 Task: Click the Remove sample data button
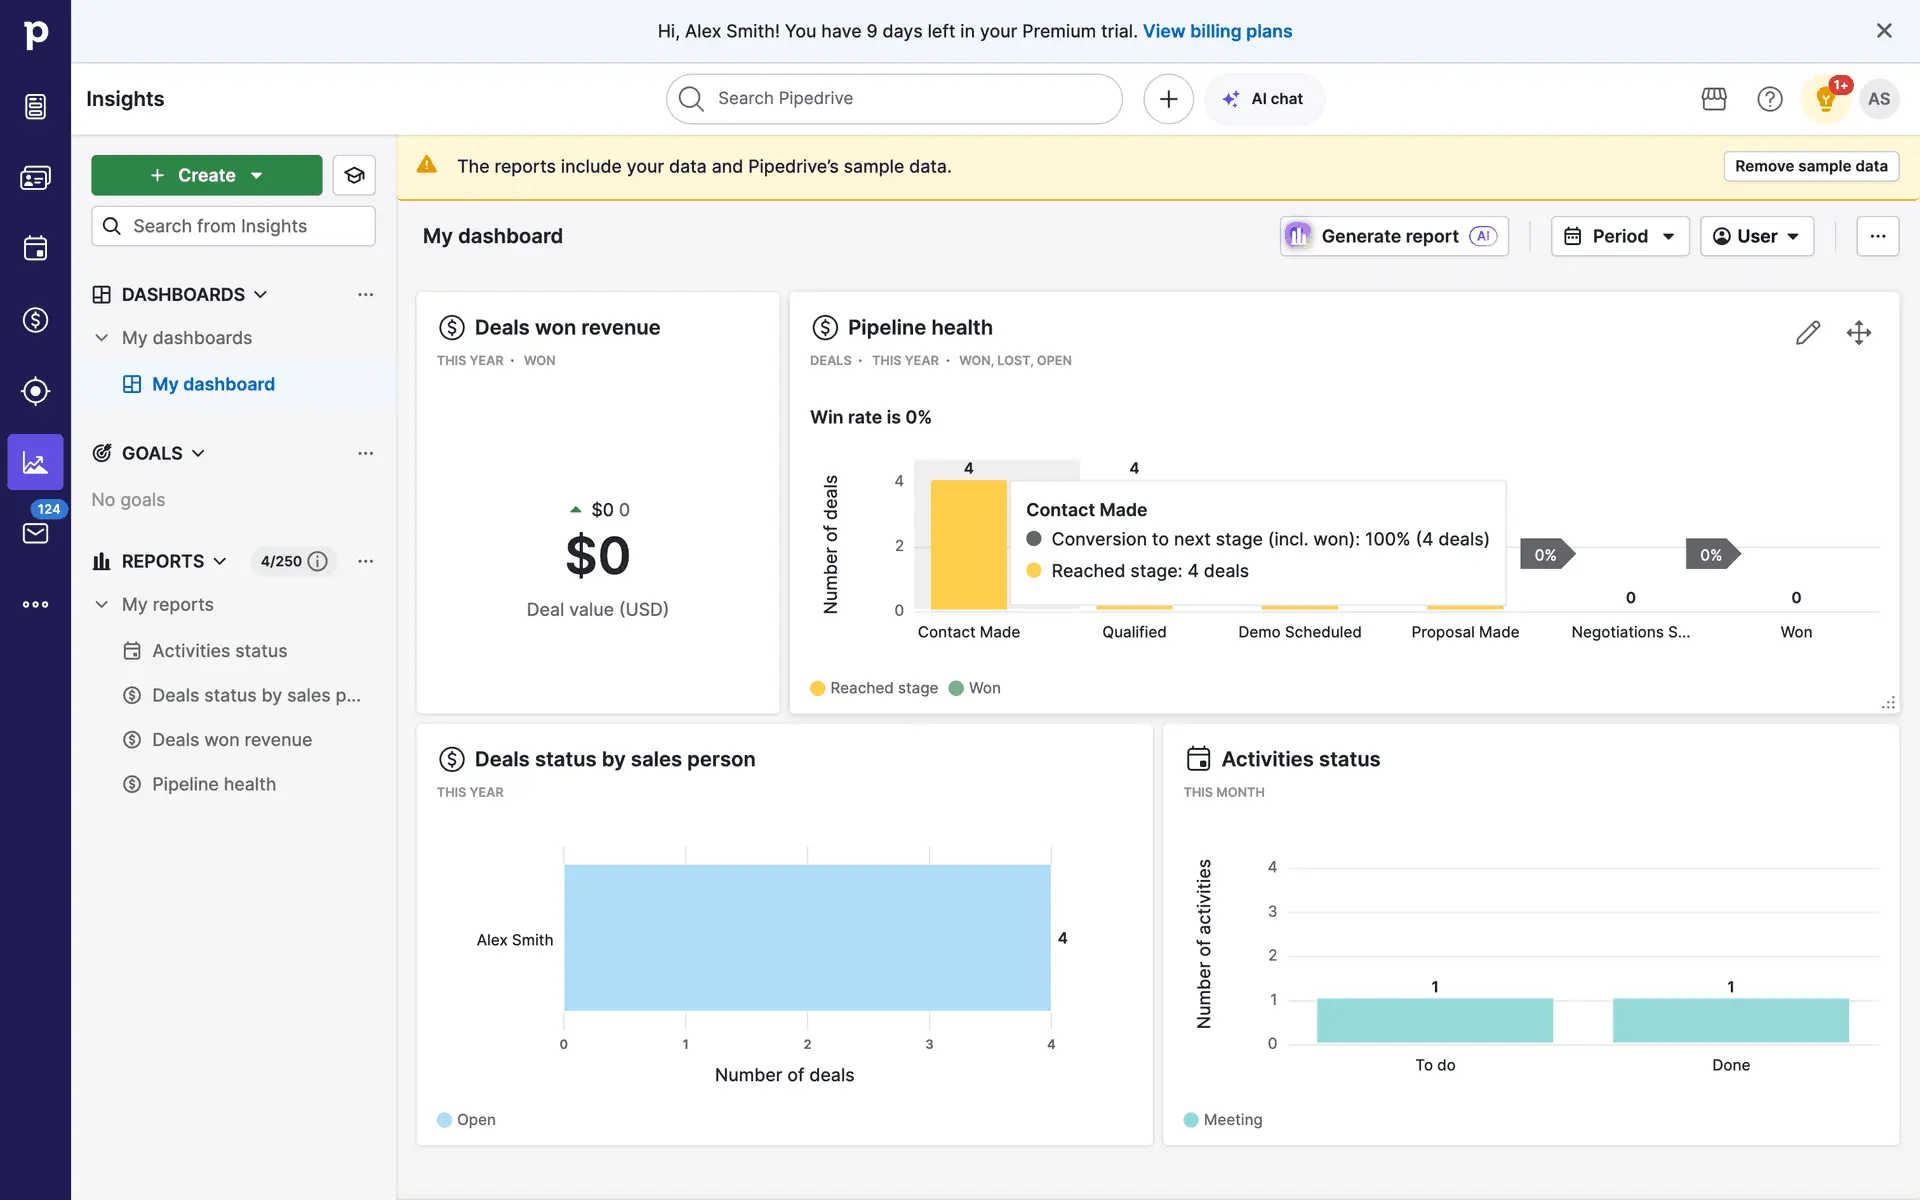tap(1810, 166)
